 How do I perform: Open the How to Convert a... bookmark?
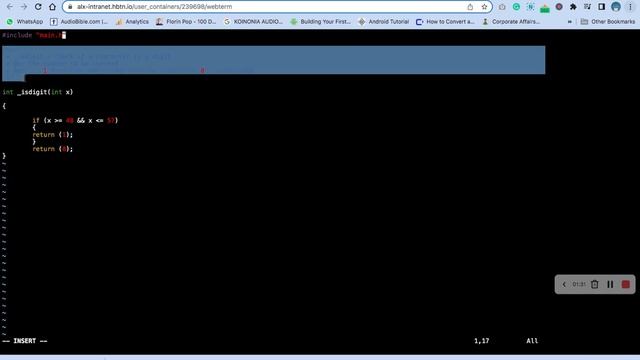[x=445, y=22]
